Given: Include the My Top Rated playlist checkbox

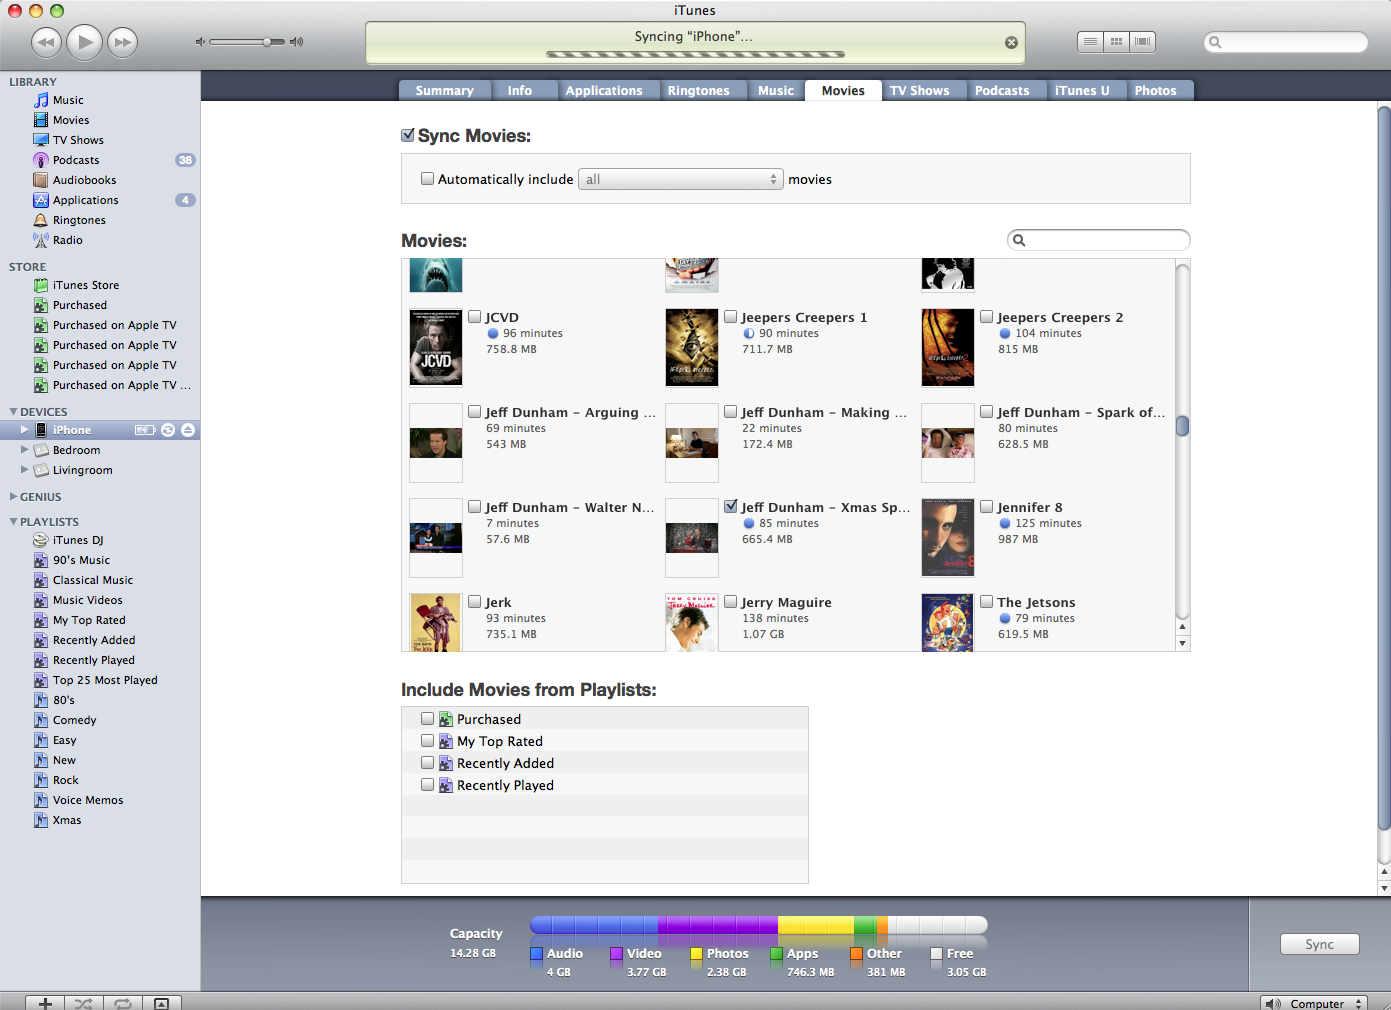Looking at the screenshot, I should tap(427, 741).
